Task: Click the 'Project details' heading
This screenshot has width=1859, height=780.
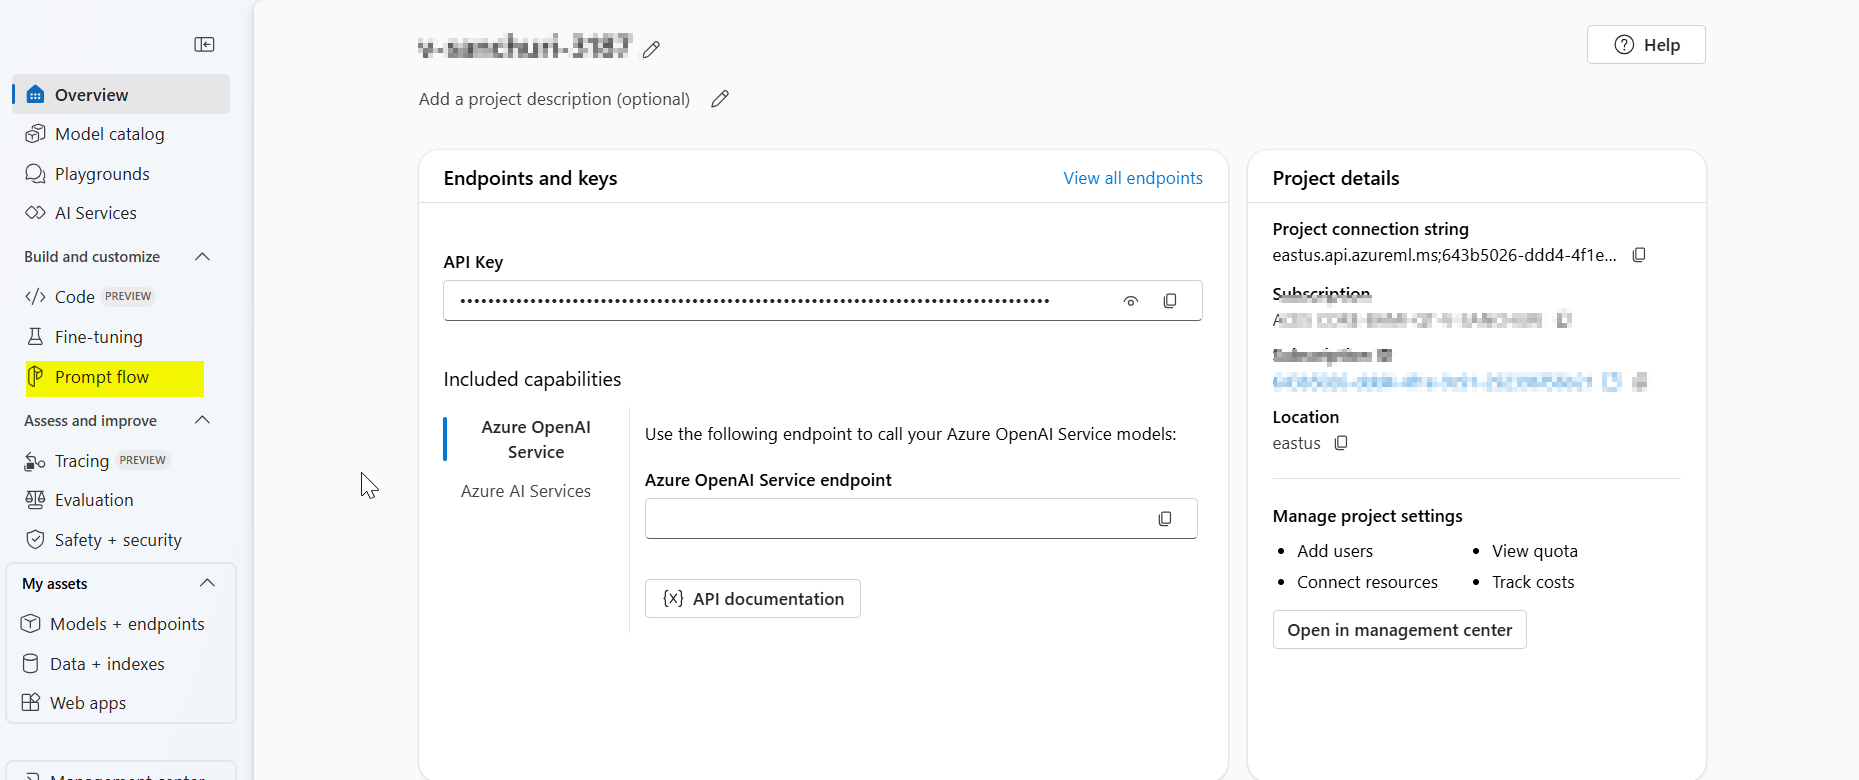Action: click(1336, 178)
